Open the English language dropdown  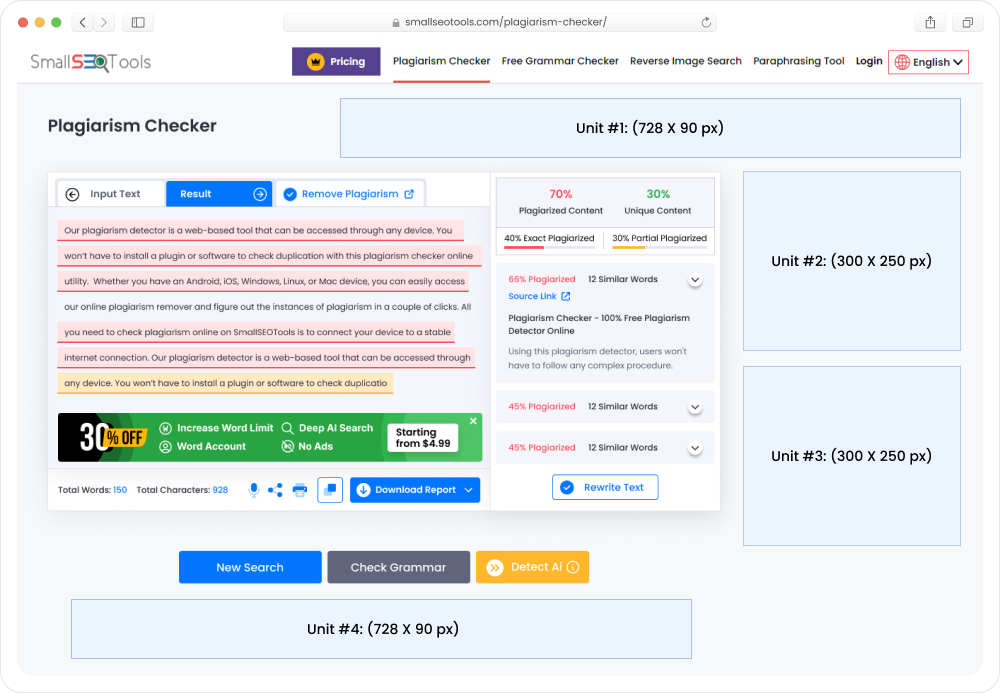(928, 62)
